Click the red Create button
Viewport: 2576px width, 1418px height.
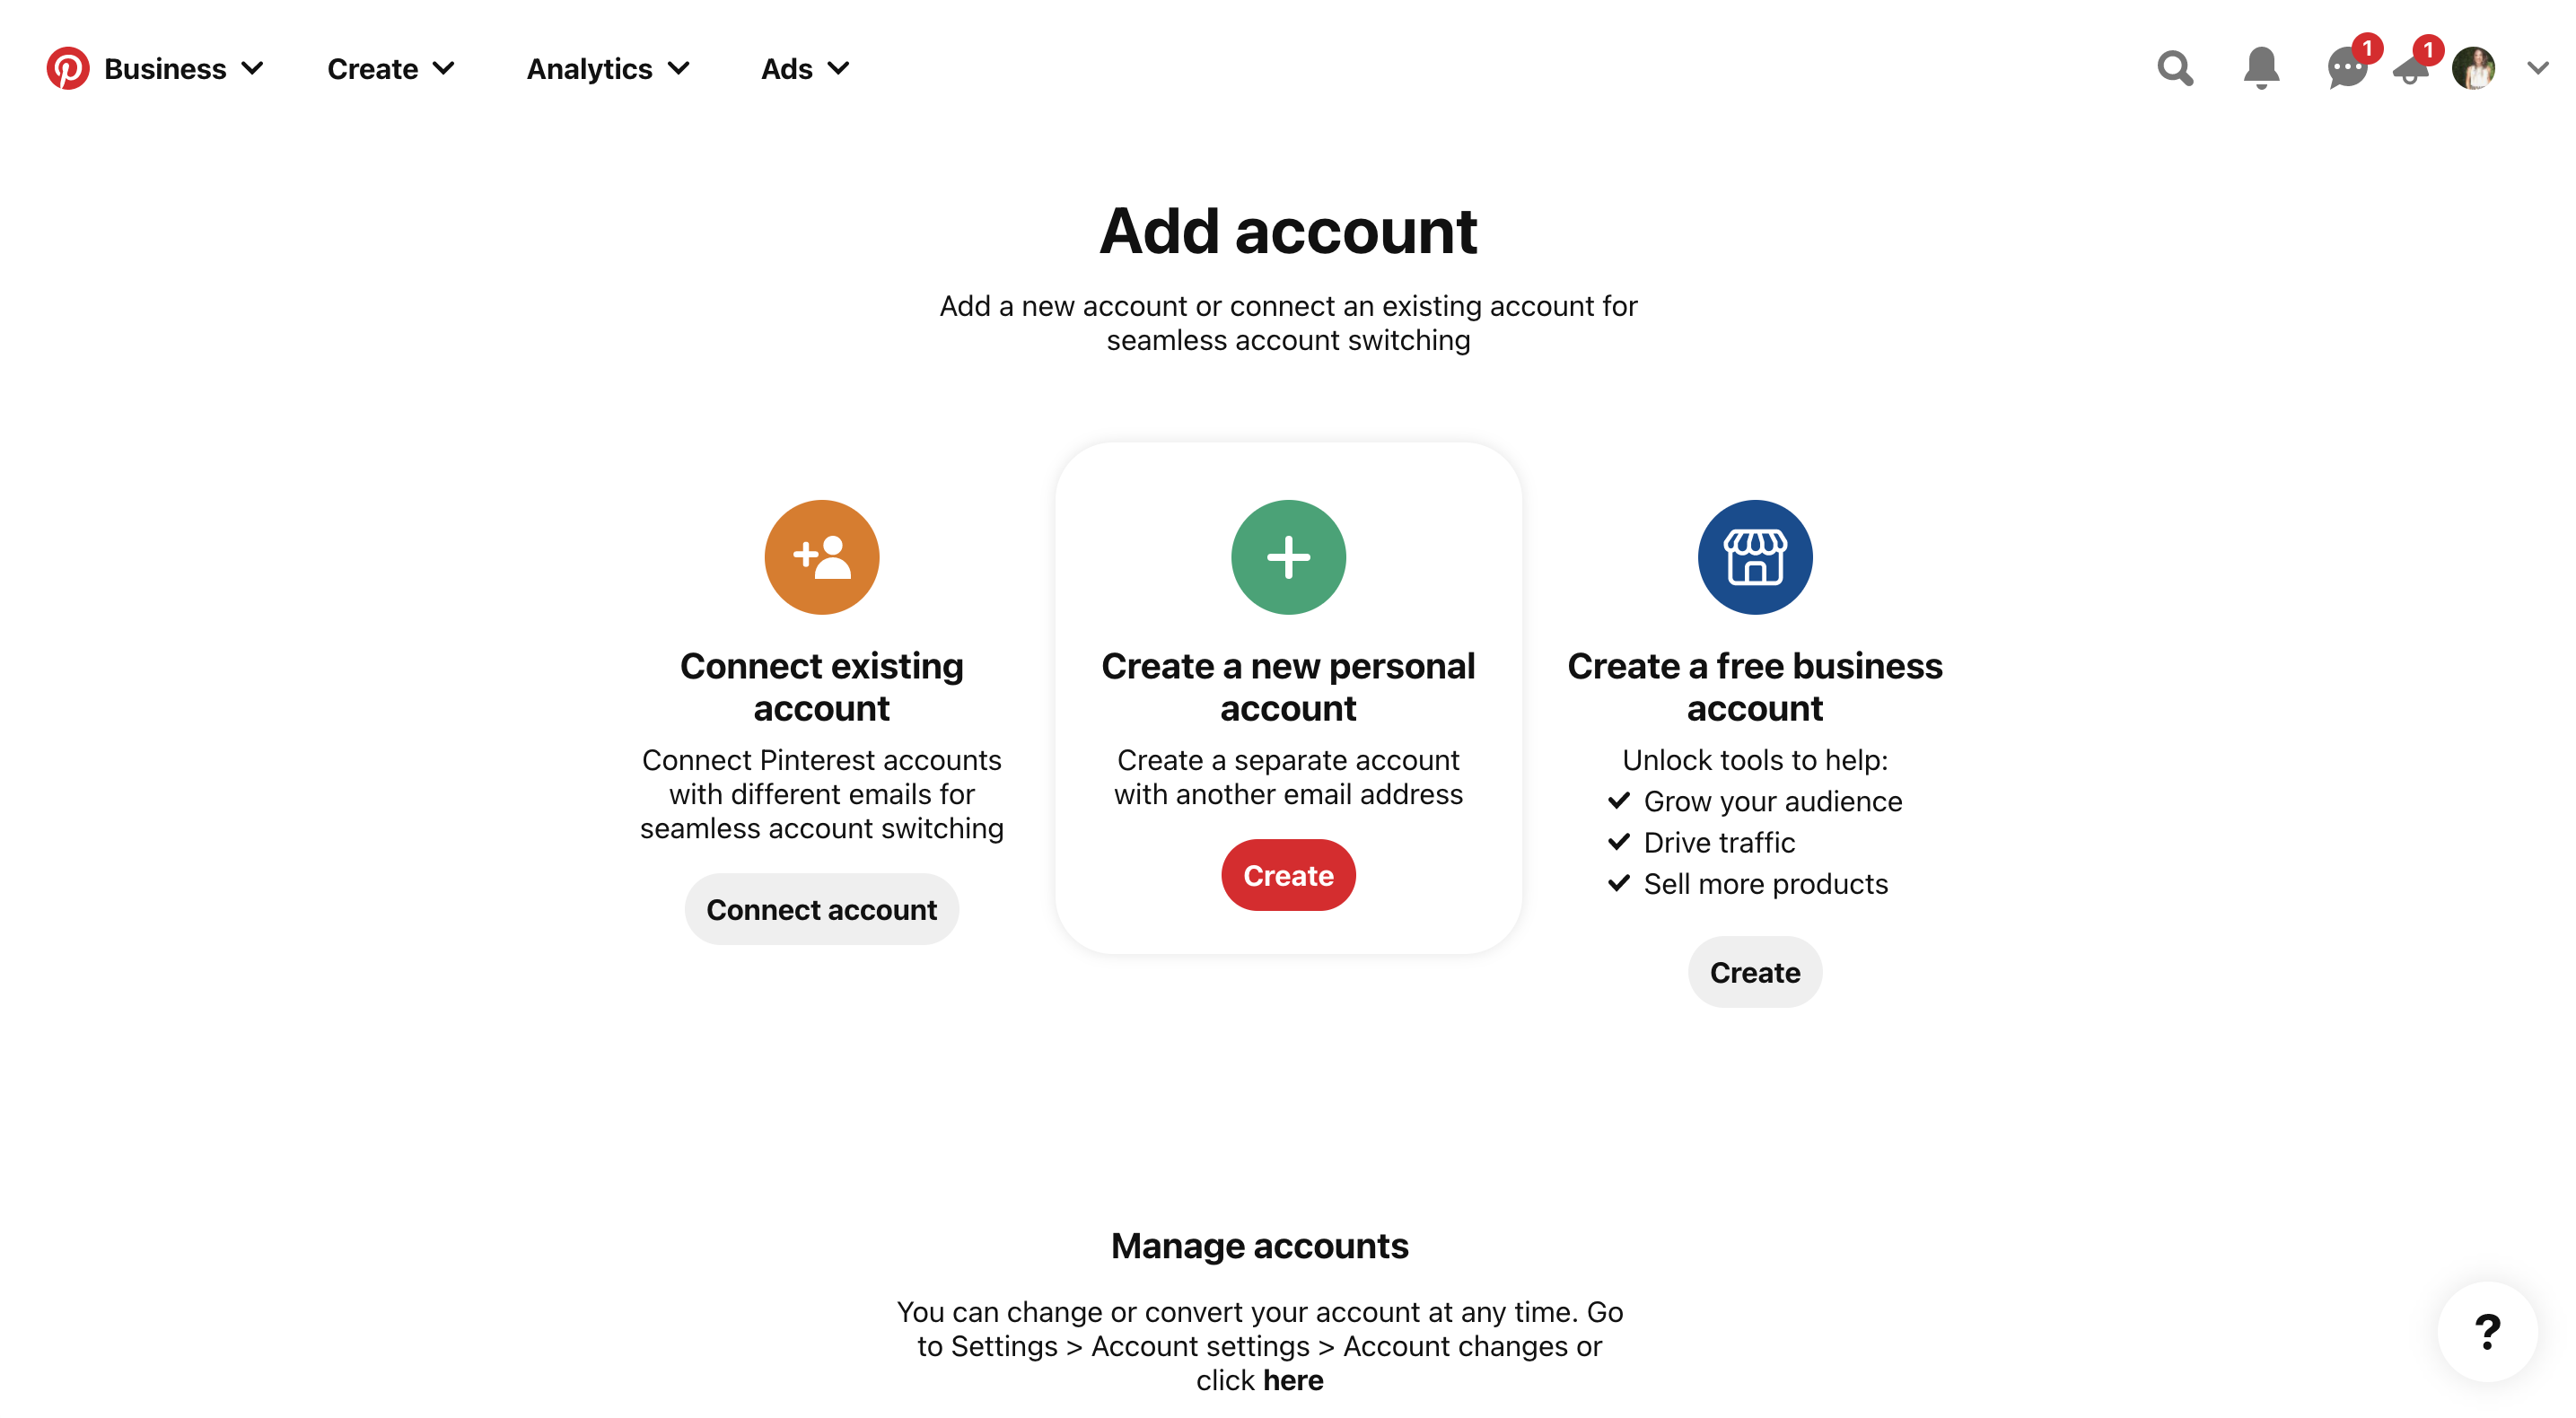pyautogui.click(x=1287, y=875)
